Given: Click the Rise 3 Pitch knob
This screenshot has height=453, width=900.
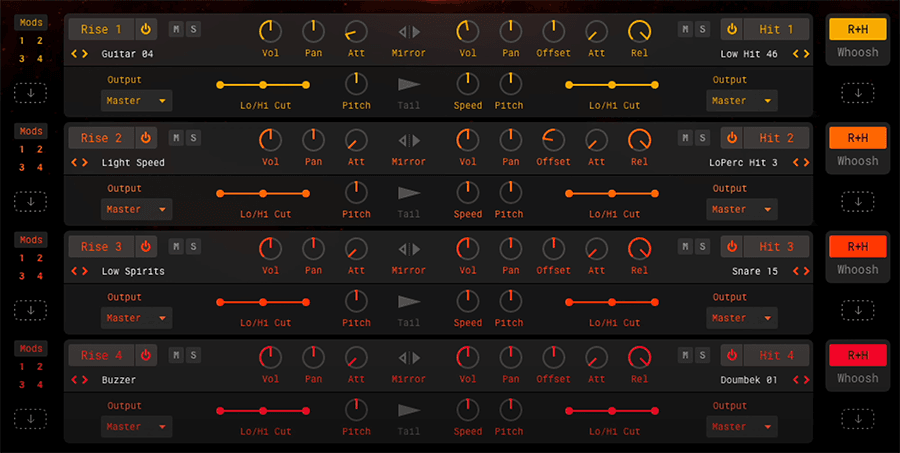Looking at the screenshot, I should [x=356, y=301].
